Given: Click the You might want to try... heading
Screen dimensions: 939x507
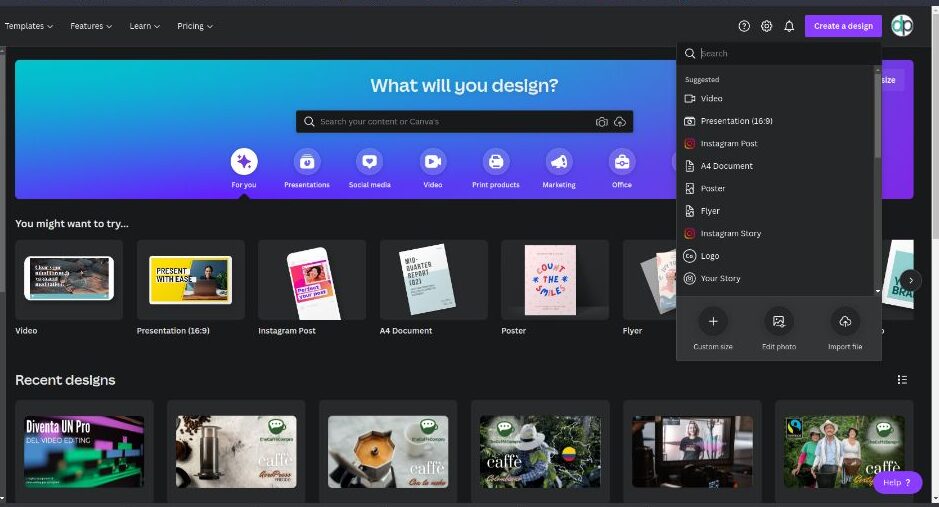Looking at the screenshot, I should tap(72, 224).
